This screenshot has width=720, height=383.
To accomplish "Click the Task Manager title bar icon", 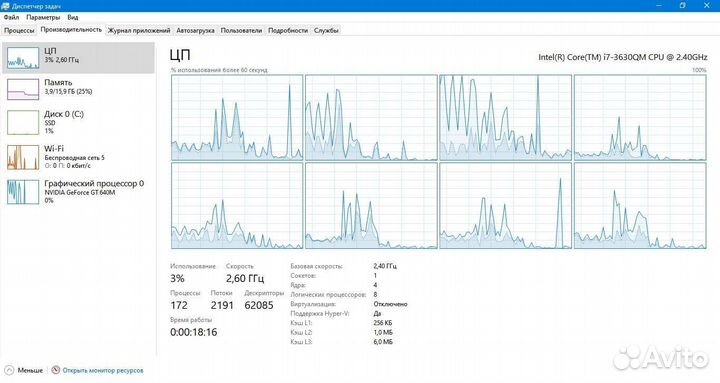I will tap(6, 6).
